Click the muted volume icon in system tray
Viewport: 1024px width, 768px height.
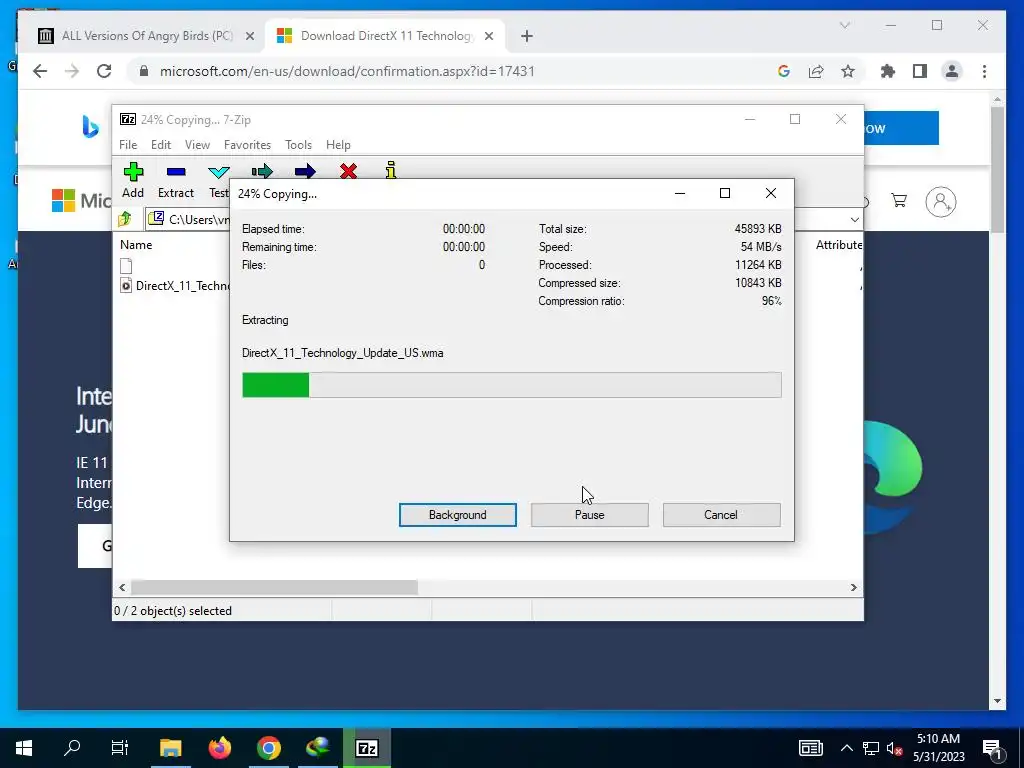point(894,748)
